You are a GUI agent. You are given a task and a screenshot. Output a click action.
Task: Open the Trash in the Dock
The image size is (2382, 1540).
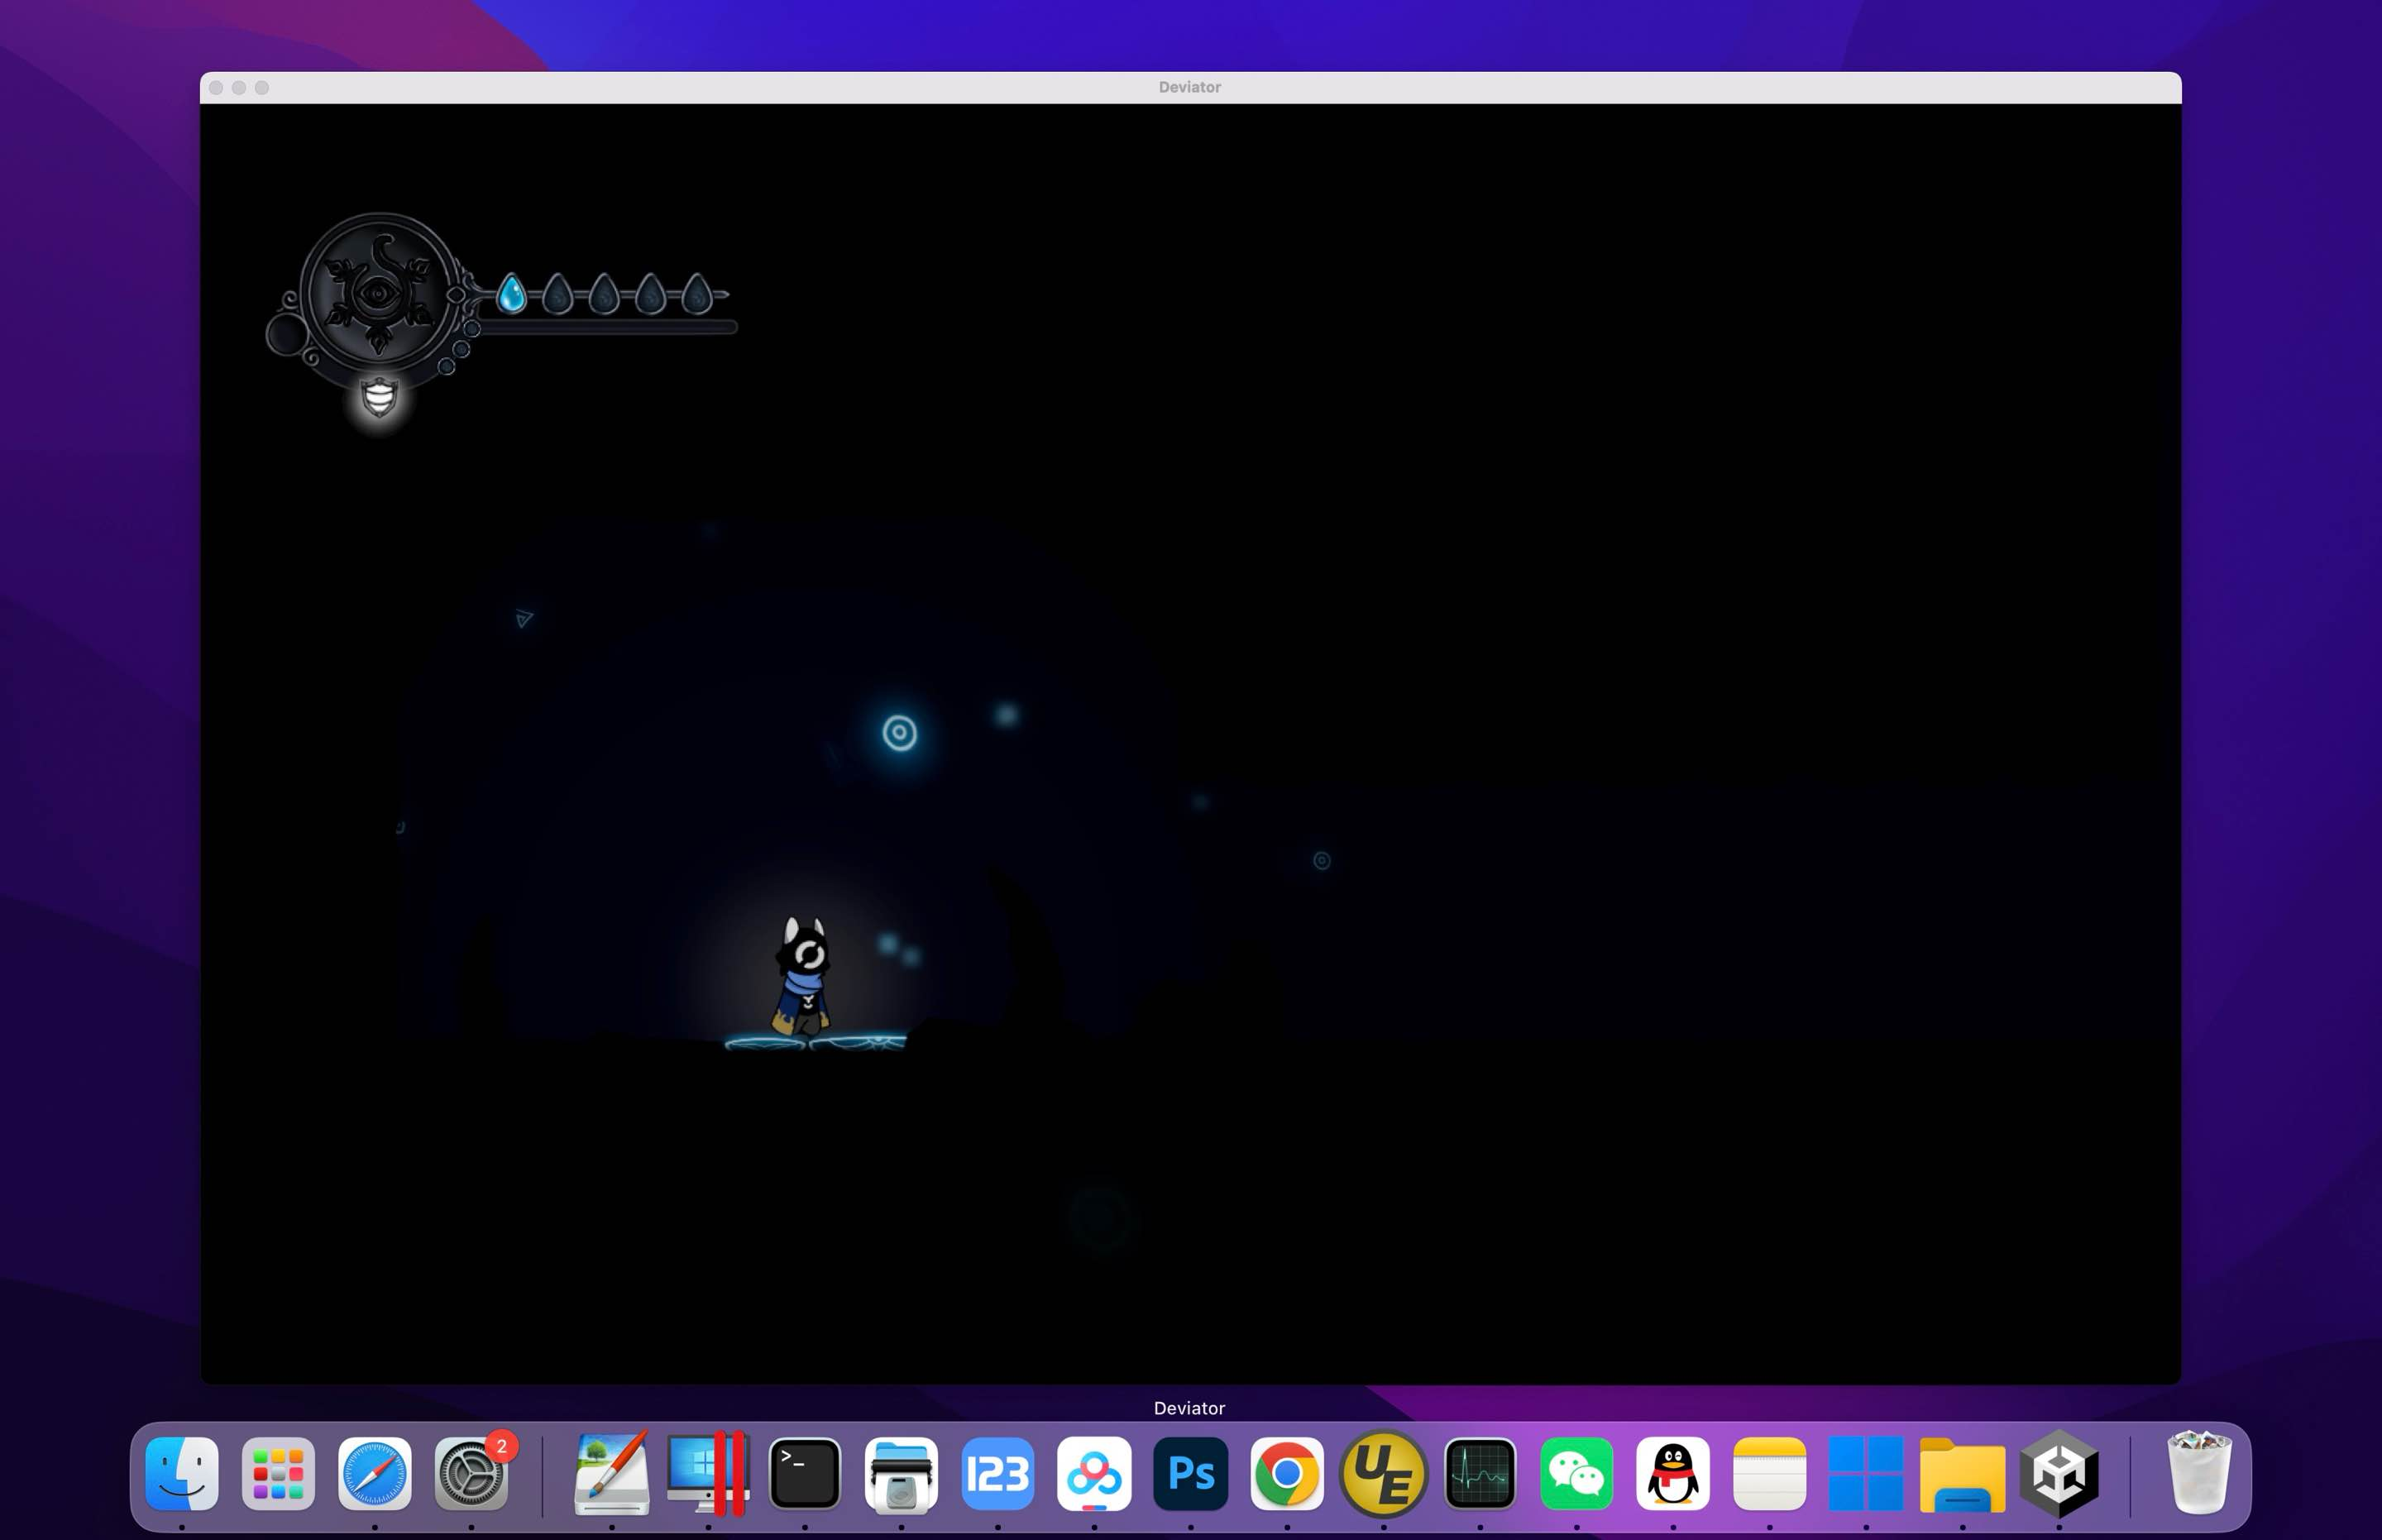[2198, 1474]
